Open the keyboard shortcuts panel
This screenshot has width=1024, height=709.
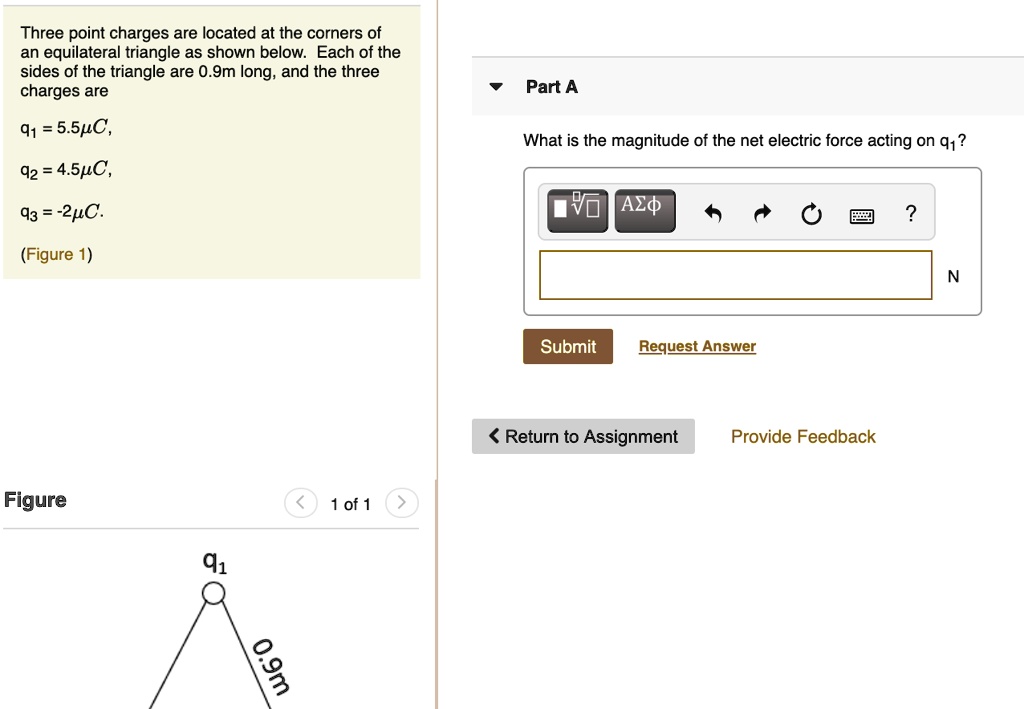pyautogui.click(x=862, y=214)
